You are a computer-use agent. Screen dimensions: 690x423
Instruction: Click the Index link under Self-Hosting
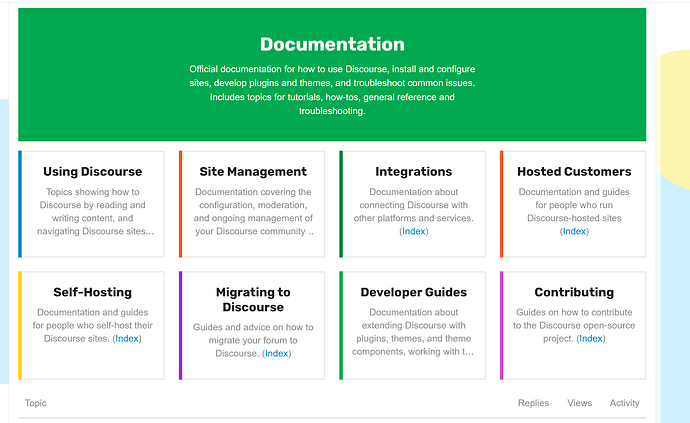[127, 338]
